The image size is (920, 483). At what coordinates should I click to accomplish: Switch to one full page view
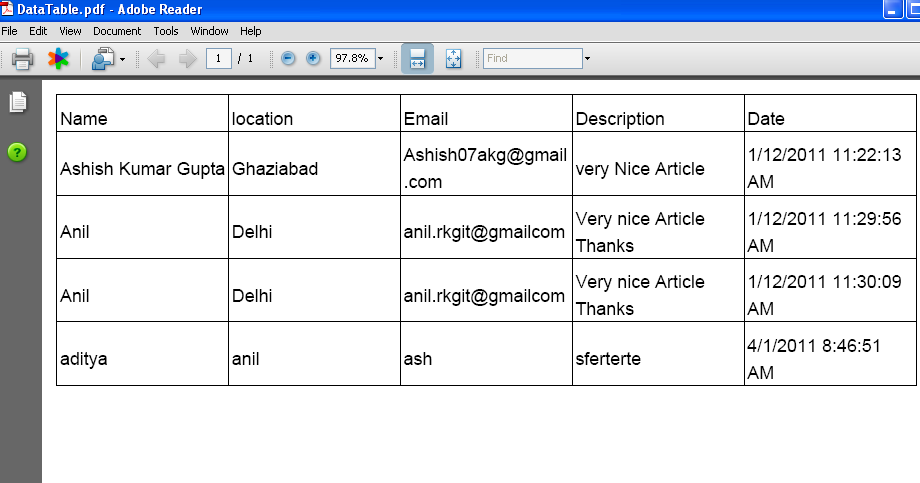[x=454, y=59]
